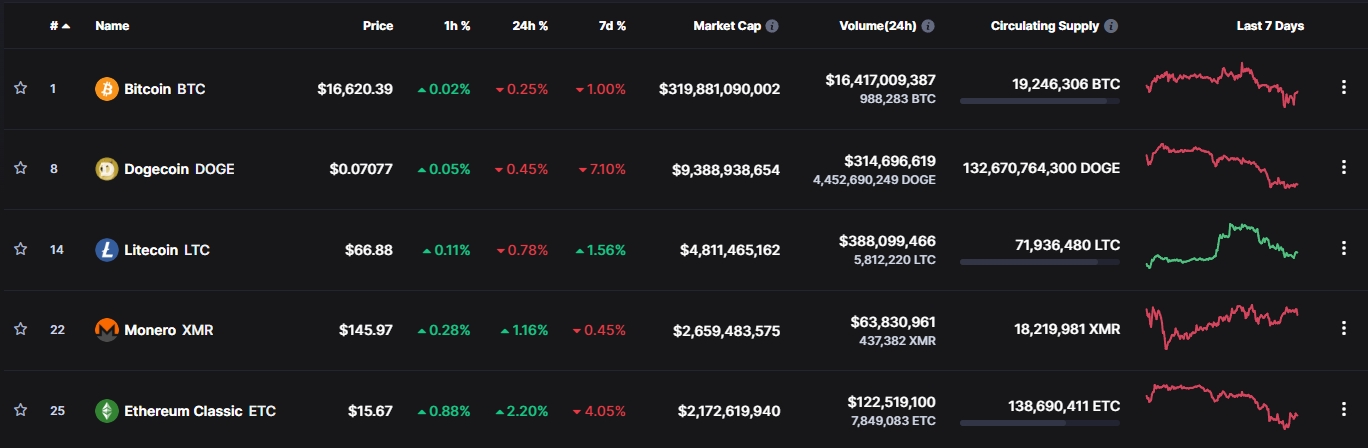
Task: Open Litecoin row more-options menu
Action: pyautogui.click(x=1344, y=249)
